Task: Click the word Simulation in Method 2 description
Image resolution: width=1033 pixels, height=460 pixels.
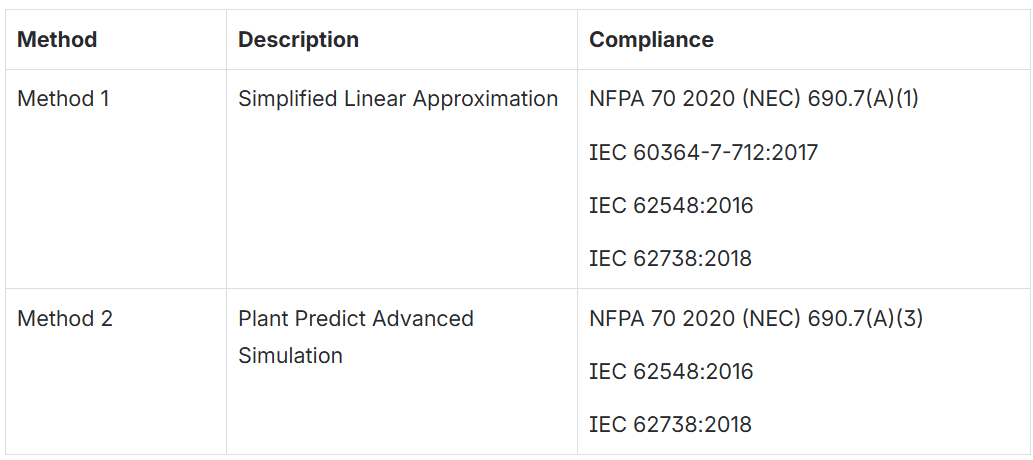Action: 290,356
